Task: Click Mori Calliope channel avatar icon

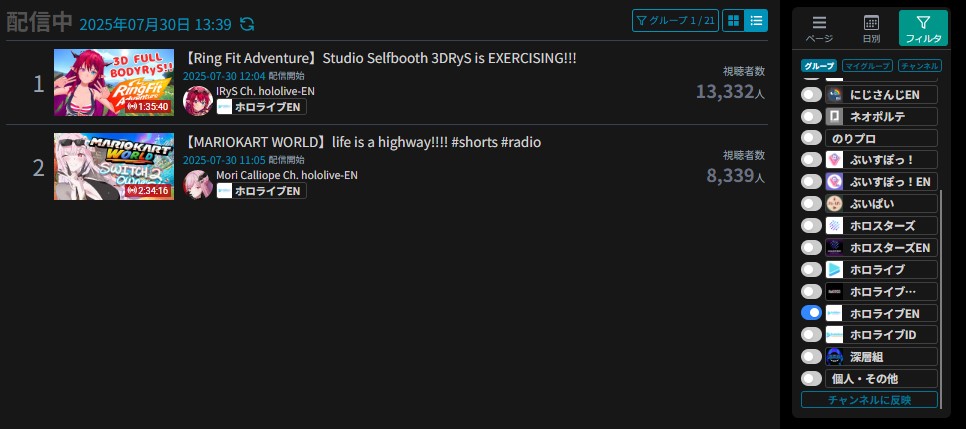Action: coord(198,184)
